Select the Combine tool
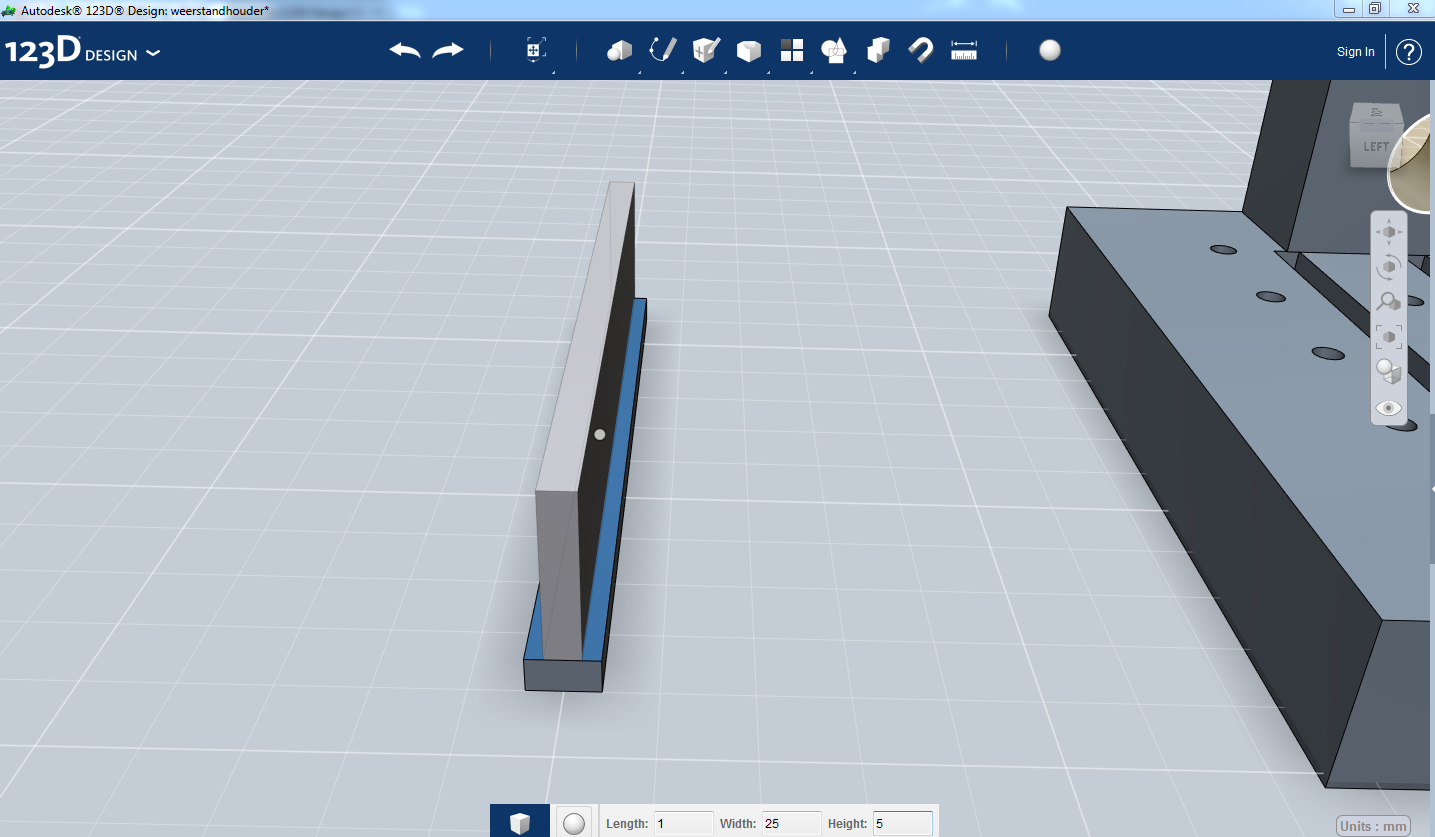 pyautogui.click(x=878, y=50)
